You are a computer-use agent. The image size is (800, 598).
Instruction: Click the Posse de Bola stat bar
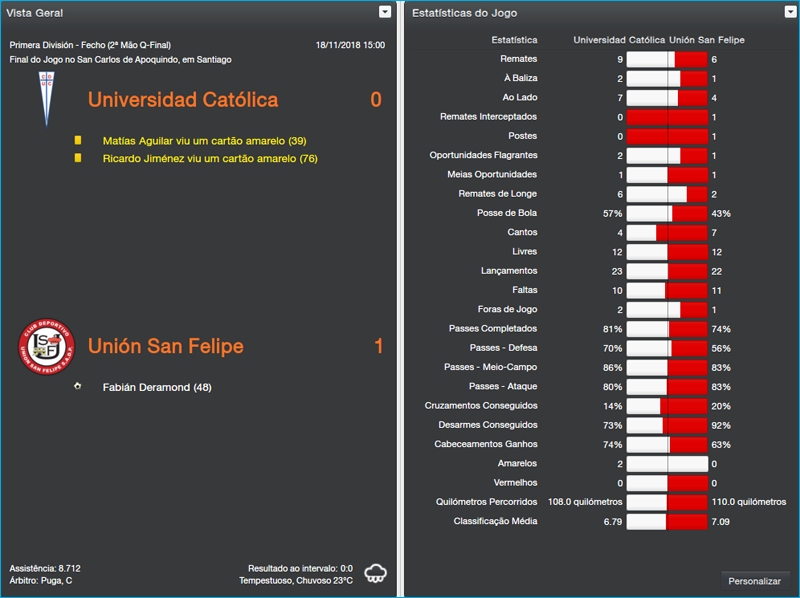tap(666, 213)
